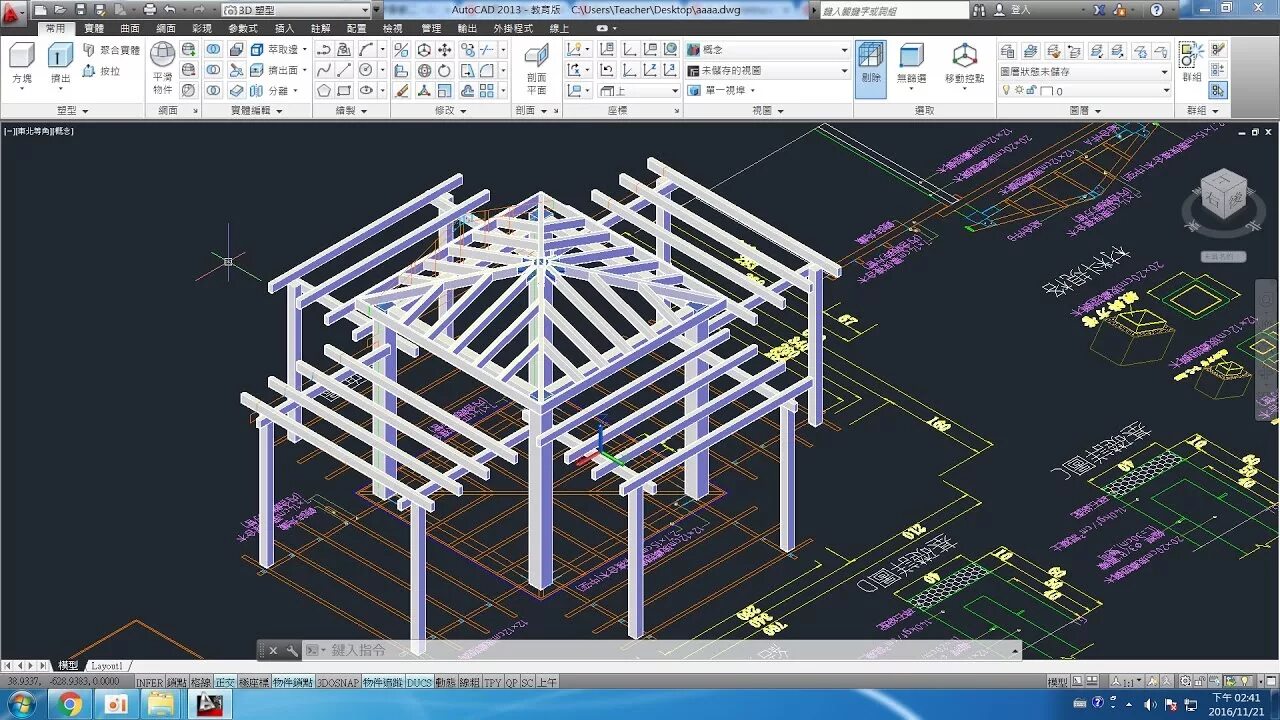Viewport: 1280px width, 720px height.
Task: Switch to the Layout1 tab
Action: click(106, 666)
